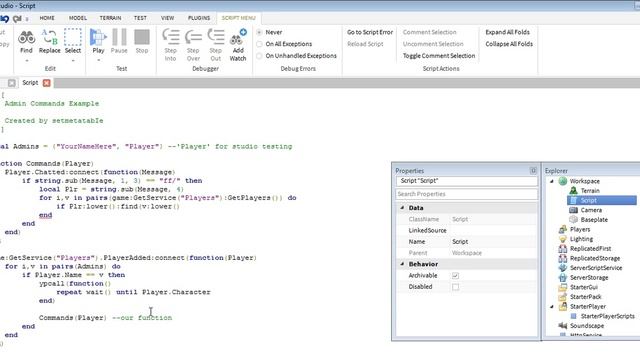Open the Replace tool
The width and height of the screenshot is (640, 360).
49,42
